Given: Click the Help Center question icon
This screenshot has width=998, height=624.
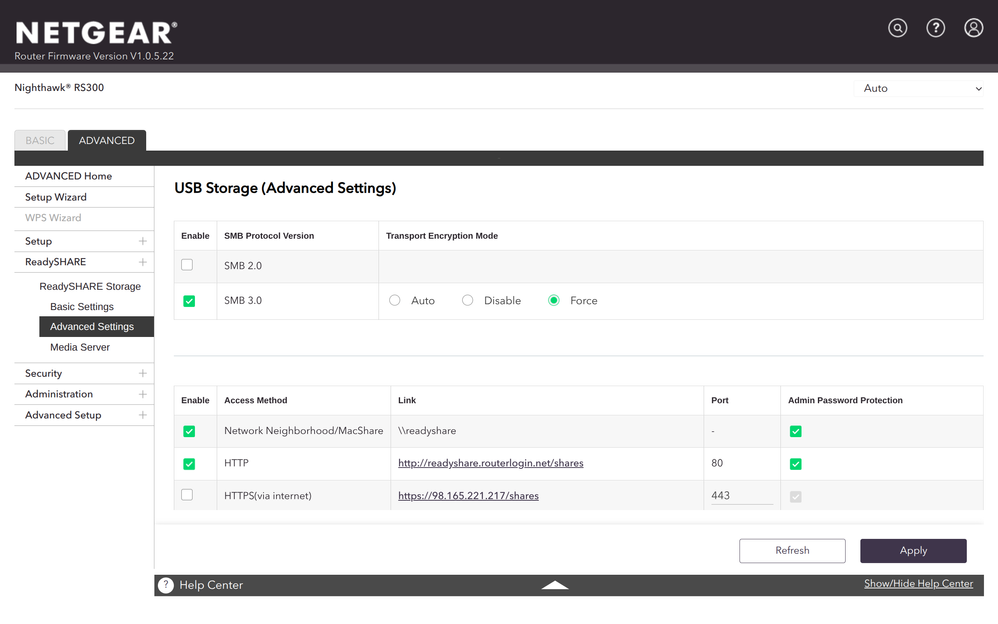Looking at the screenshot, I should click(x=166, y=585).
